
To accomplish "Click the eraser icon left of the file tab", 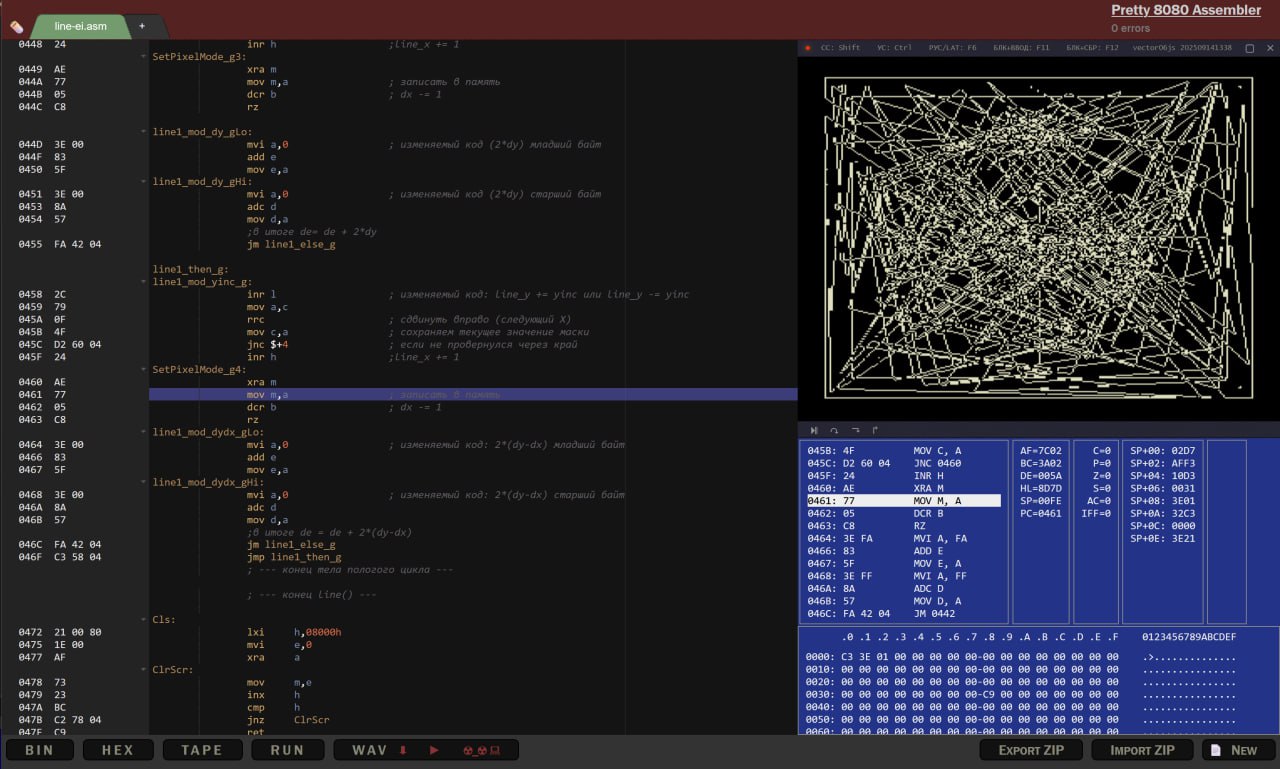I will pyautogui.click(x=16, y=26).
